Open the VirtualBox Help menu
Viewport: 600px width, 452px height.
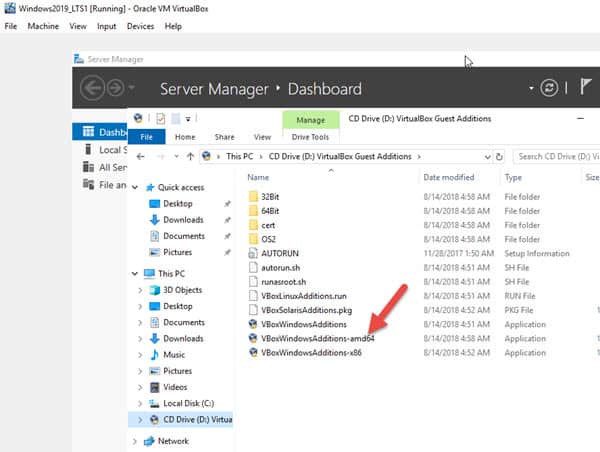click(173, 26)
